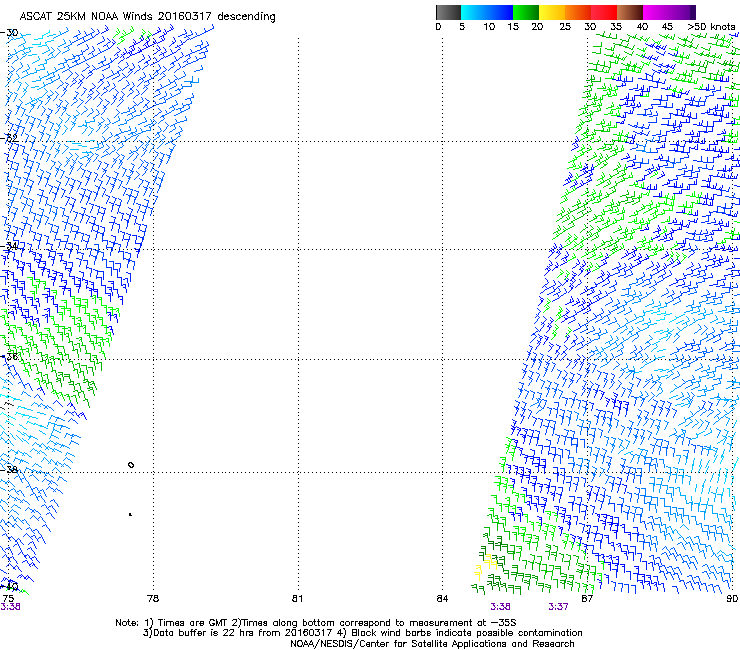Click the longitude label '75'

click(8, 599)
